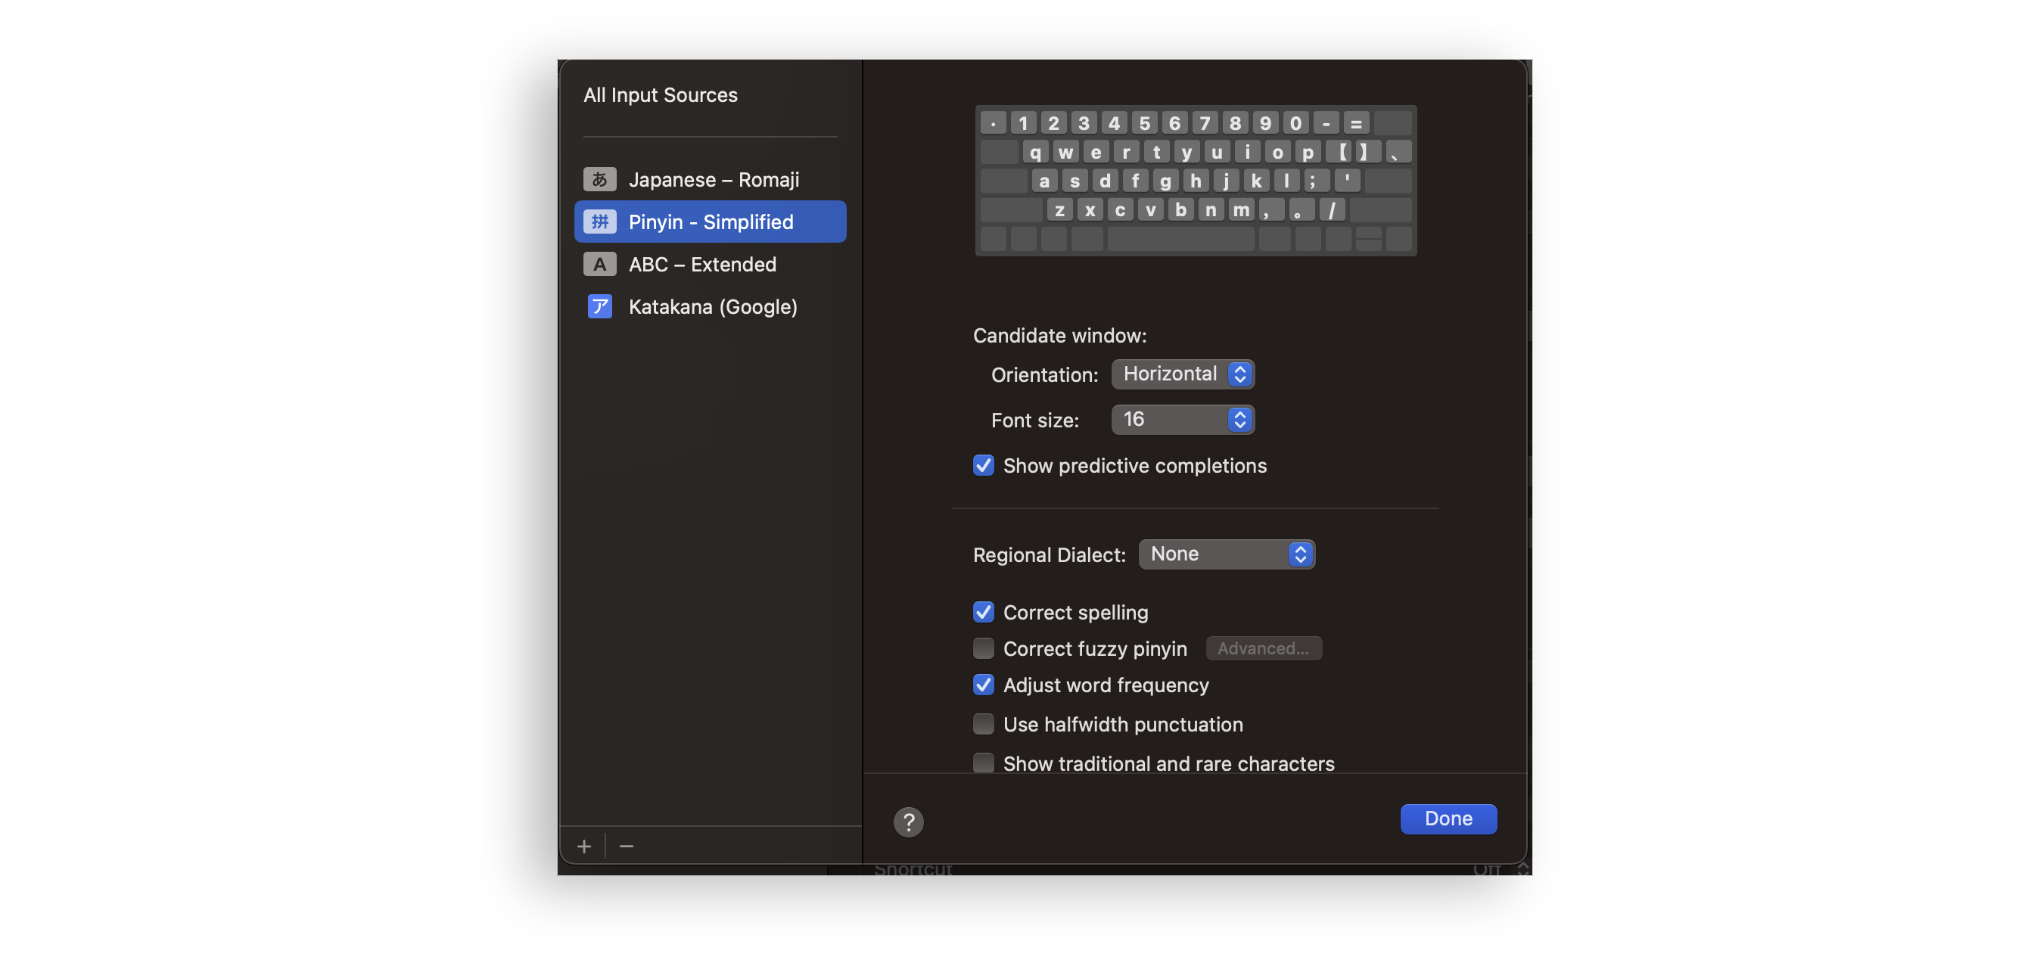This screenshot has width=2028, height=958.
Task: Click the Font size: label
Action: coord(1035,421)
